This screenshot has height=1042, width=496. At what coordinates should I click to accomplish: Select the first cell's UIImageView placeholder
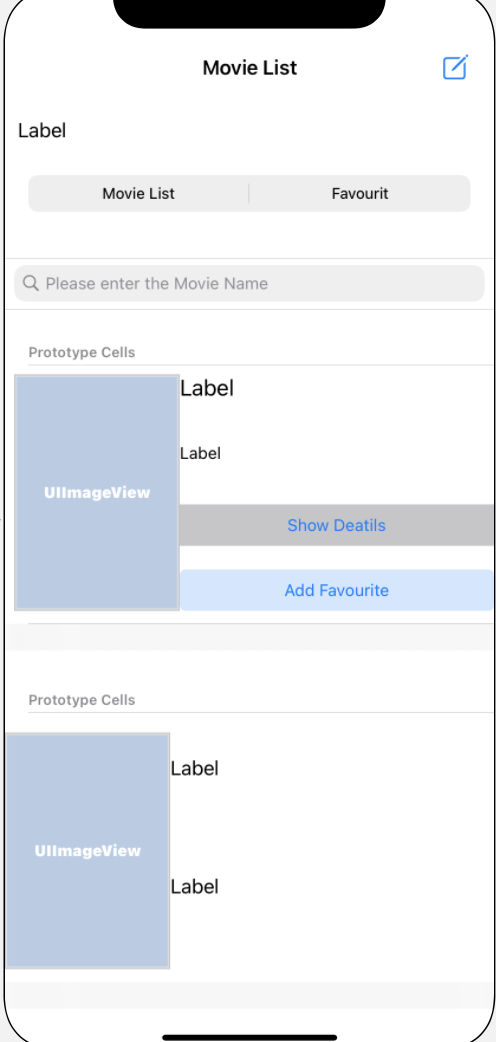[x=97, y=492]
